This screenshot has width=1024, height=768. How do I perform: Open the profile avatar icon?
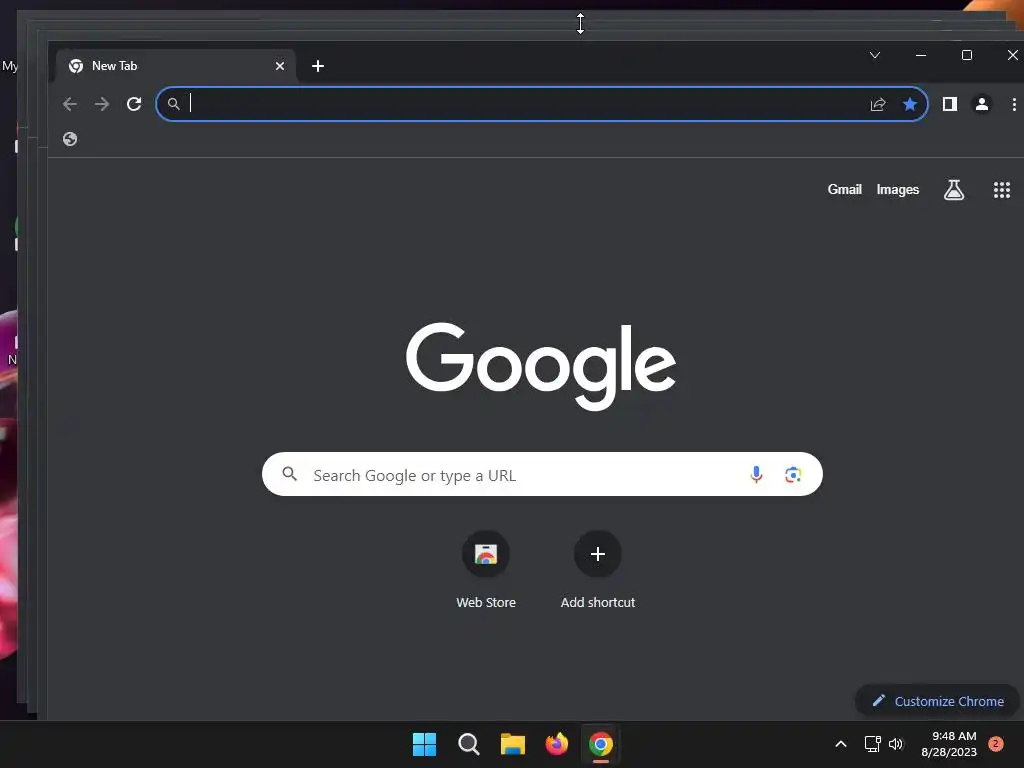tap(982, 104)
